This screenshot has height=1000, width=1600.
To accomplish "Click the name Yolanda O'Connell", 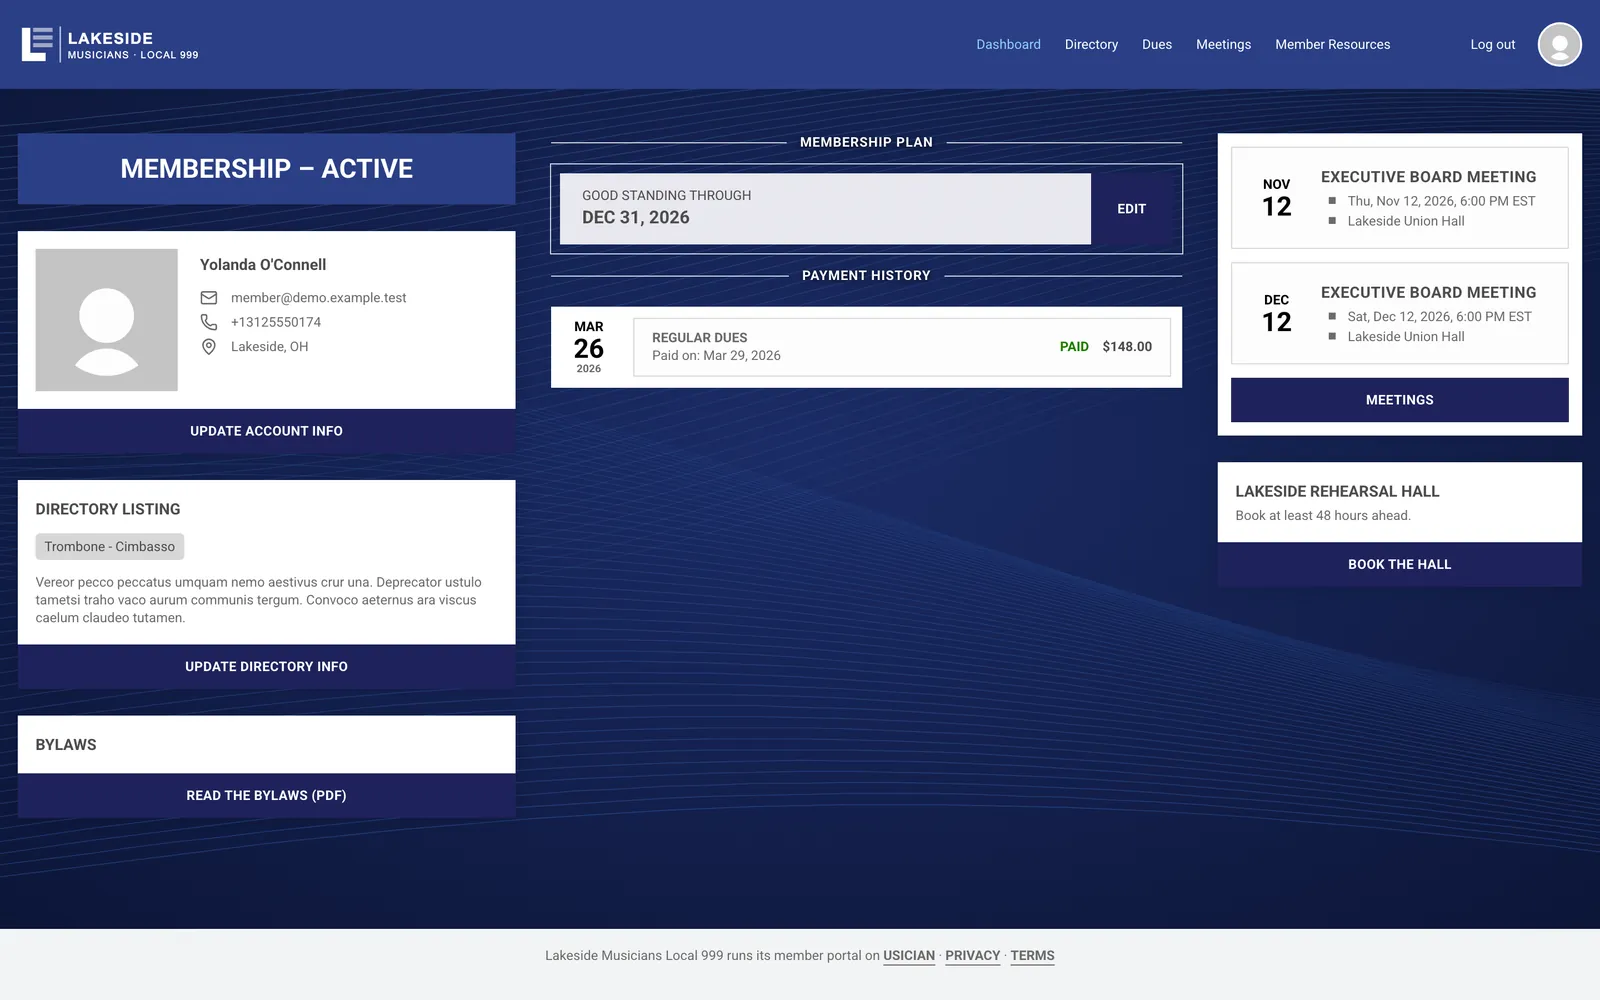I will pos(263,265).
